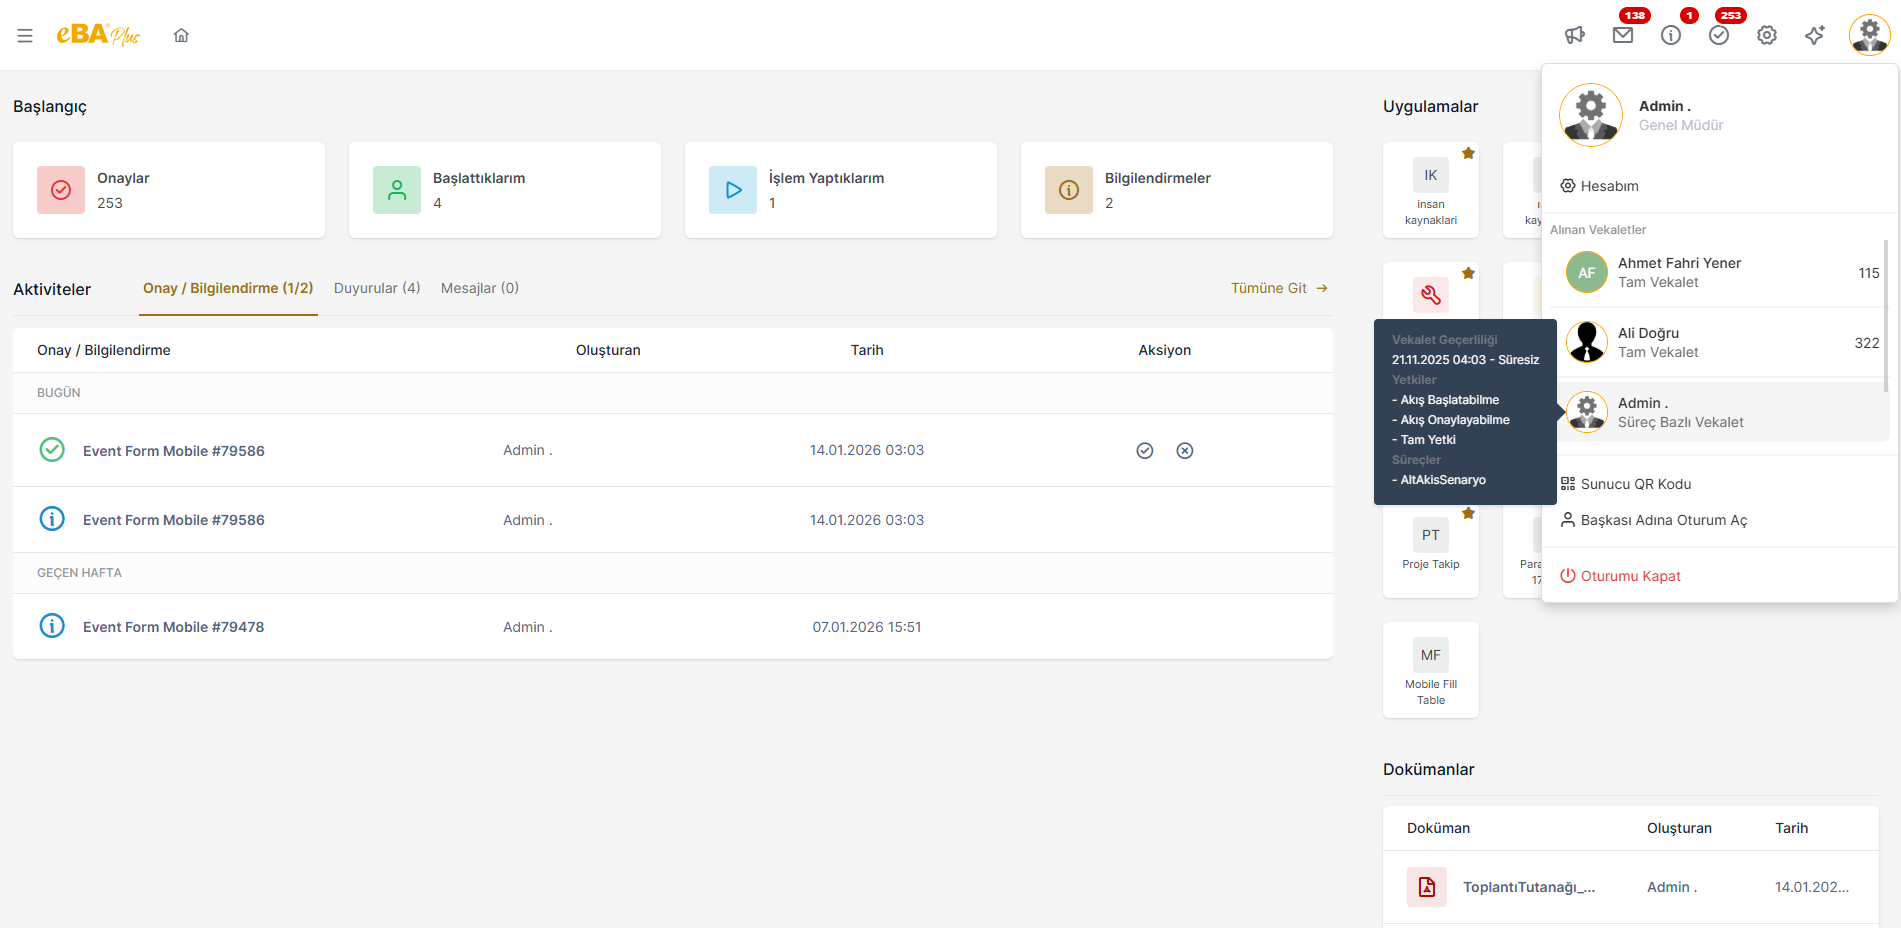Open announcements megaphone icon
This screenshot has height=928, width=1901.
(x=1575, y=36)
